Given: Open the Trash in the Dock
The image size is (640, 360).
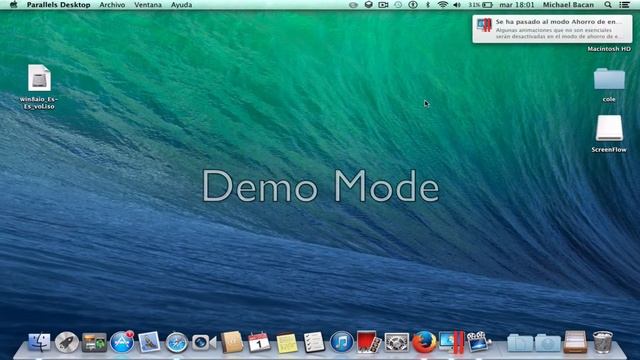Looking at the screenshot, I should point(602,342).
